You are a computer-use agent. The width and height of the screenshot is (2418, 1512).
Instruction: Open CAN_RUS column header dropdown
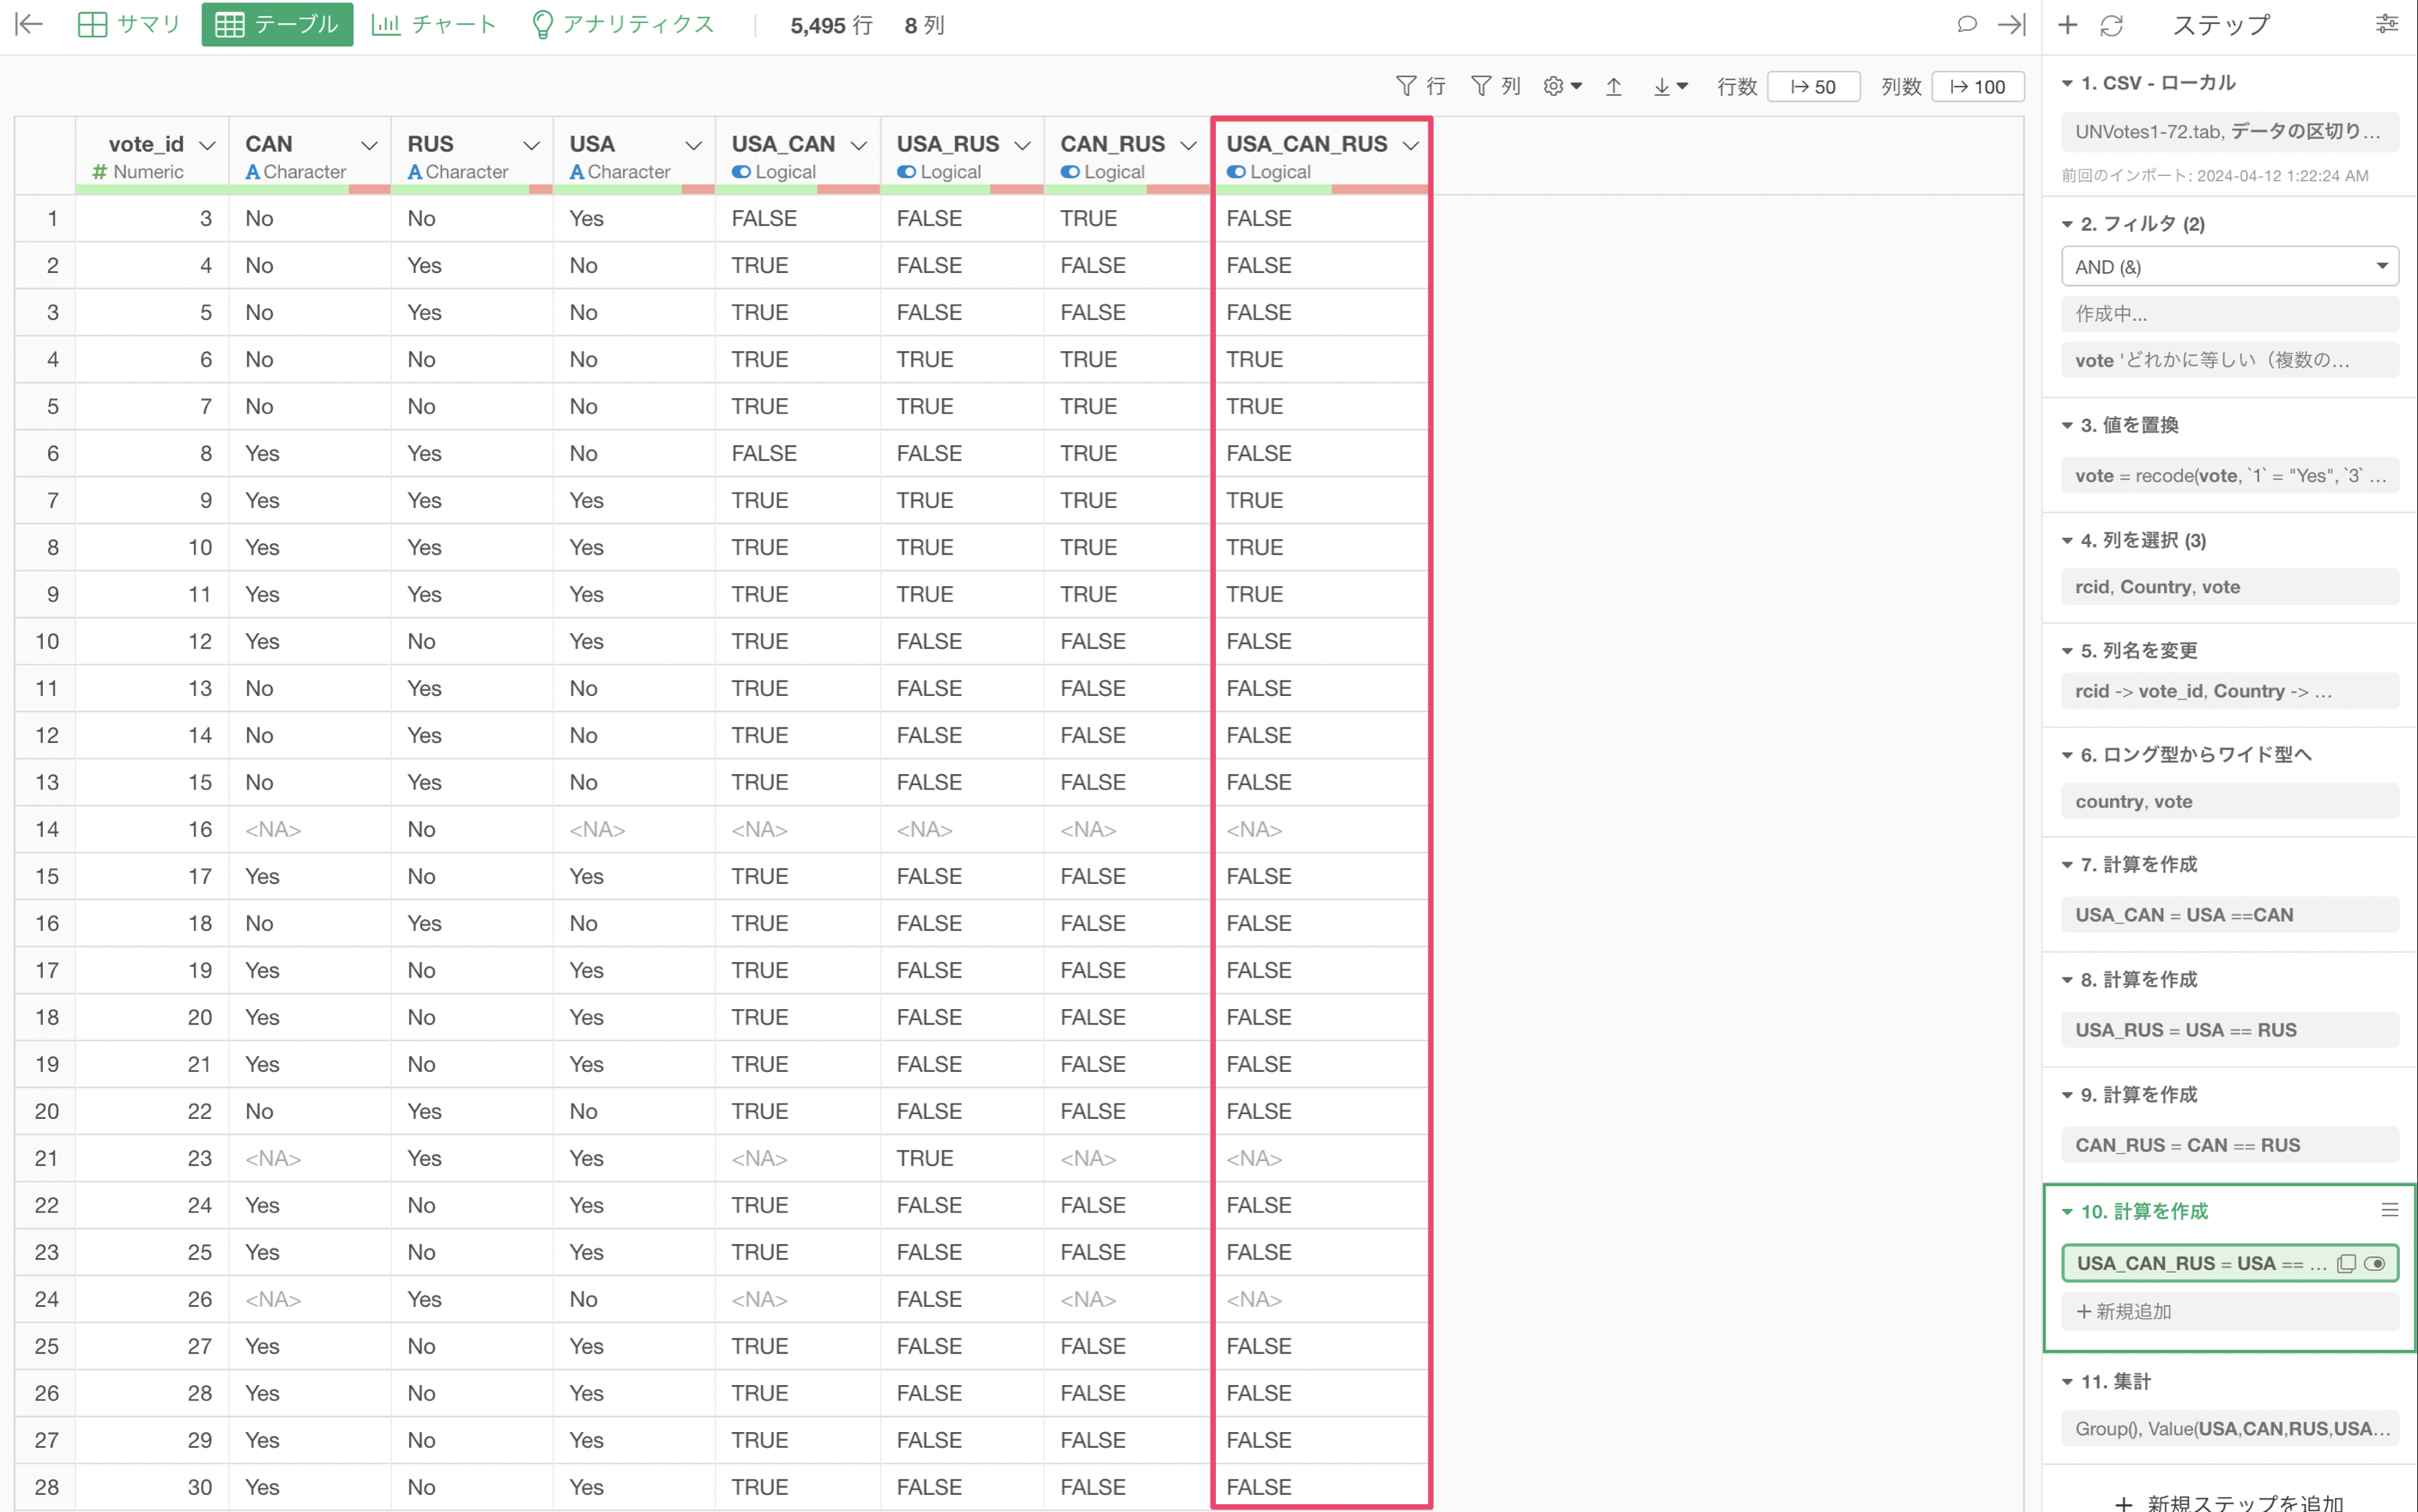tap(1189, 145)
